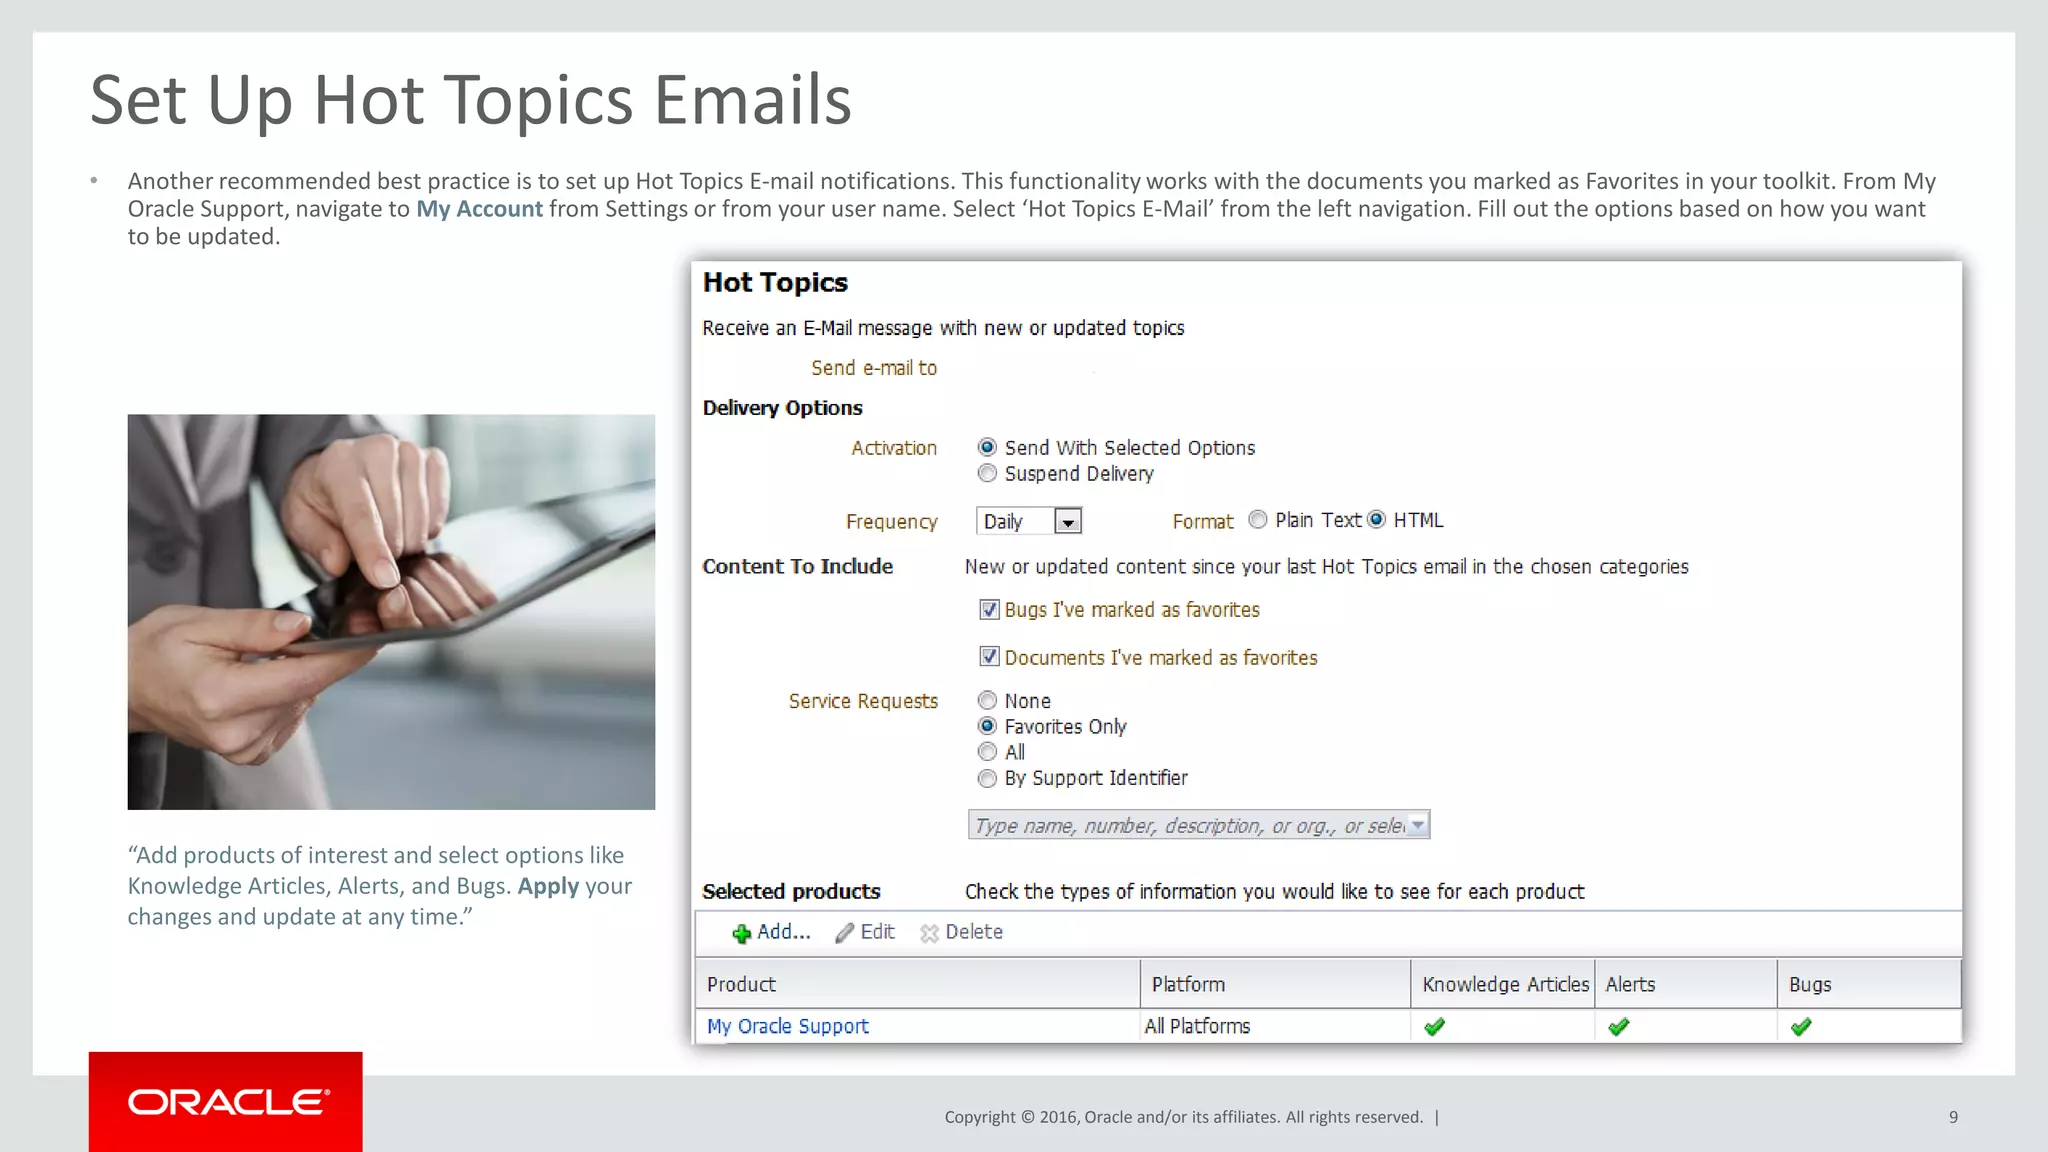The height and width of the screenshot is (1152, 2048).
Task: Select Send With Selected Options radio
Action: (987, 447)
